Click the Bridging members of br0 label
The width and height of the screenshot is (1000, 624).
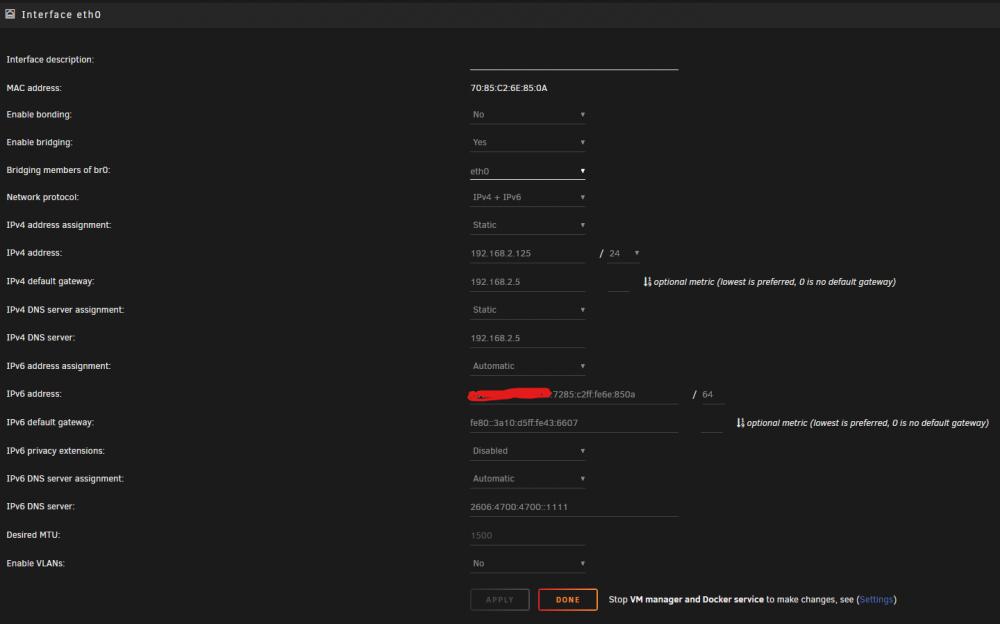point(59,170)
